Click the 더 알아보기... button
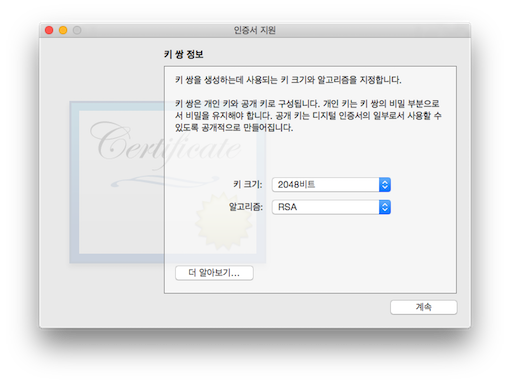Viewport: 510px width, 384px height. (x=214, y=273)
